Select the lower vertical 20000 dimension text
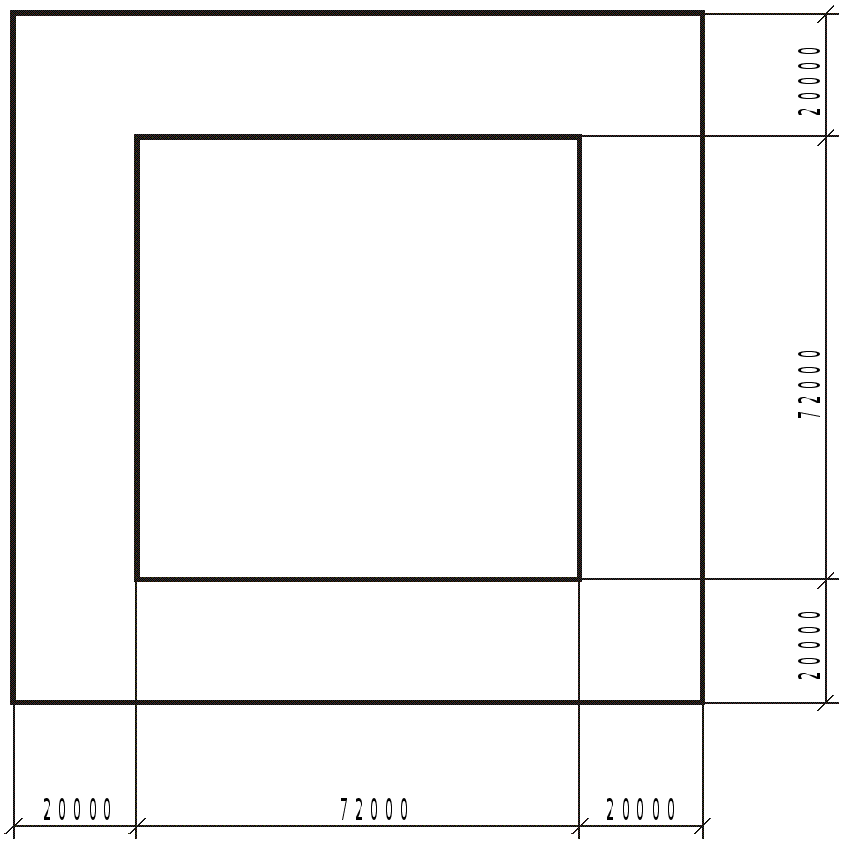Screen dimensions: 844x844 point(808,645)
